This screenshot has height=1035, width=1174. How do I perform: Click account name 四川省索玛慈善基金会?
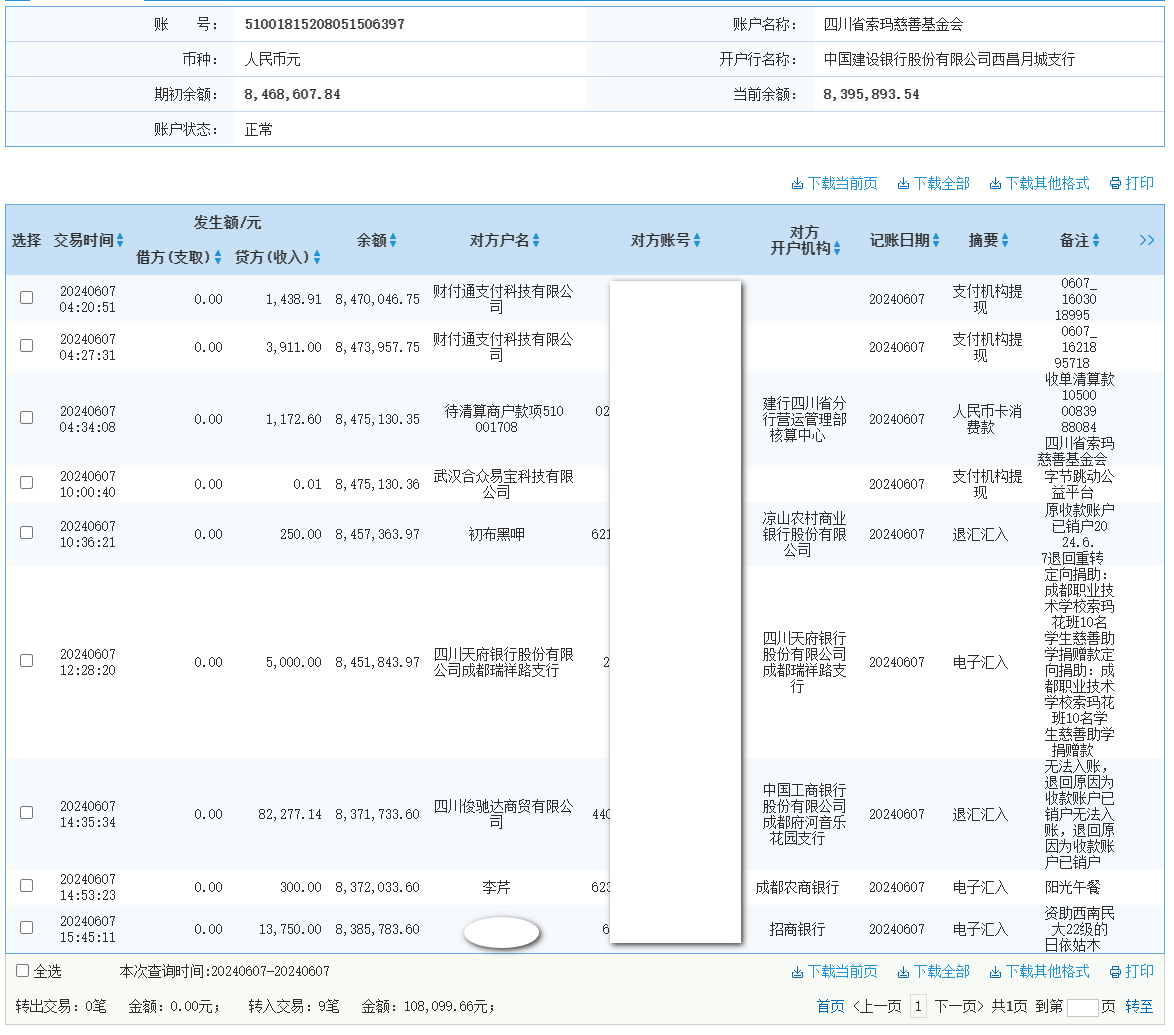[x=893, y=25]
